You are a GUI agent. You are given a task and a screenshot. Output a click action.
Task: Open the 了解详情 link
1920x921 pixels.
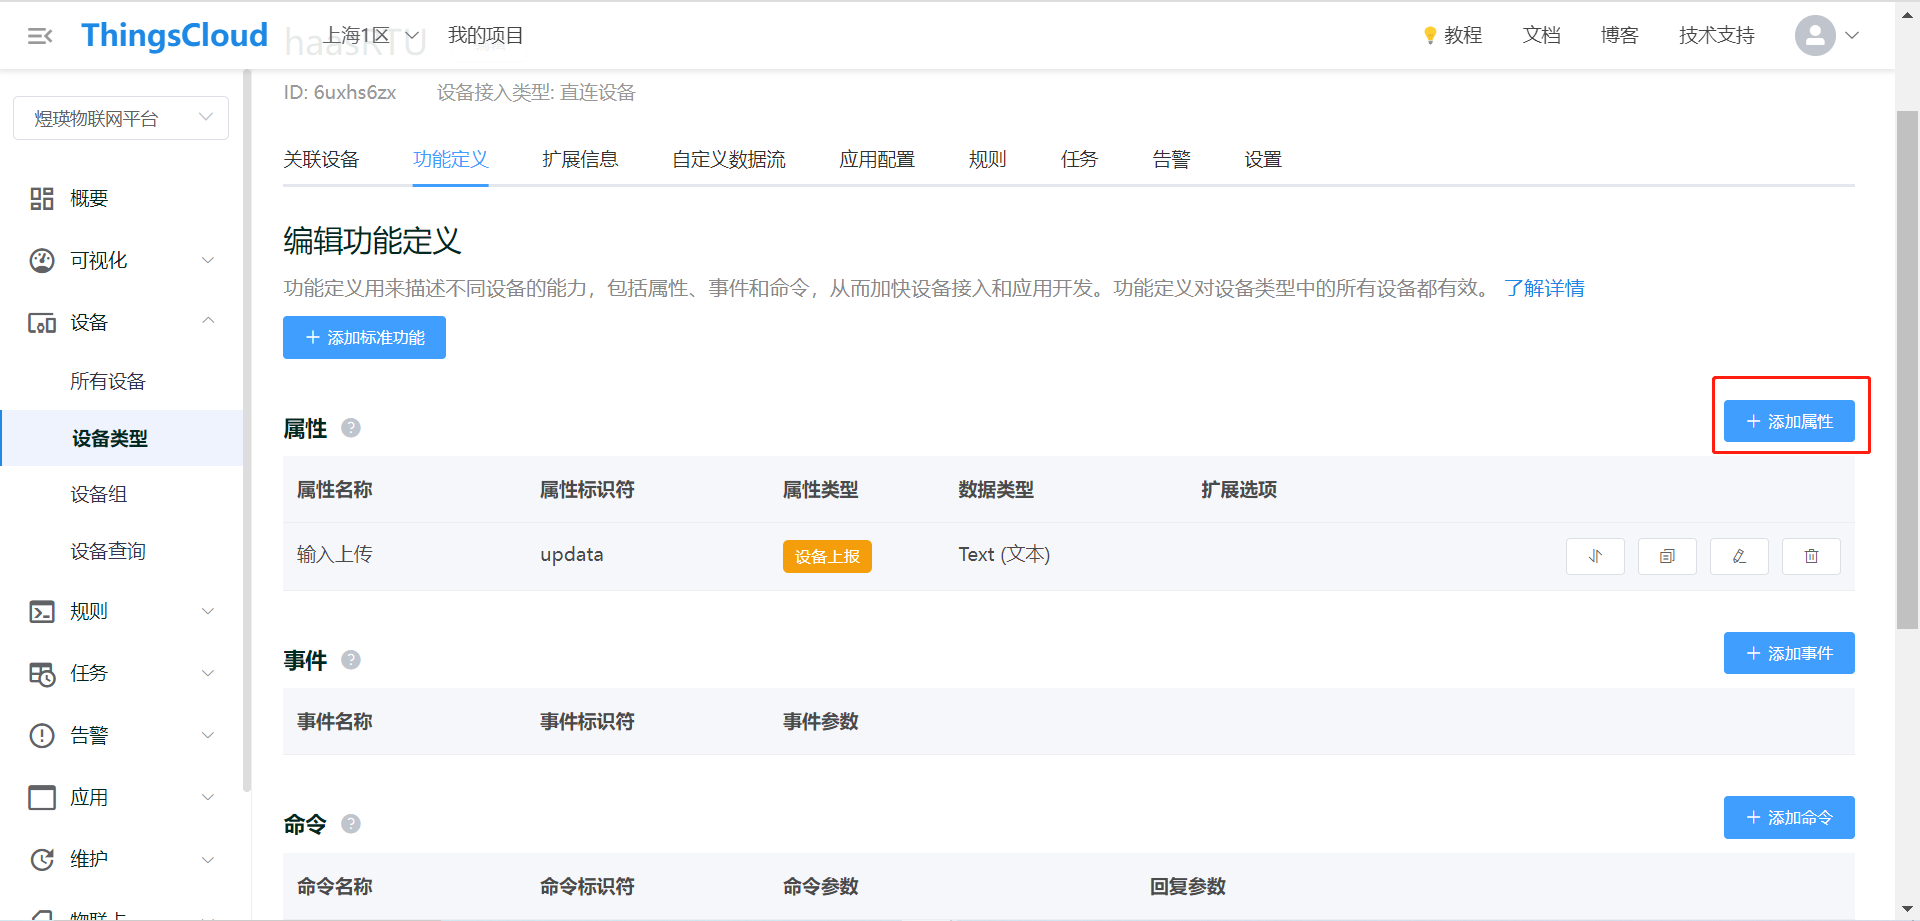tap(1544, 288)
